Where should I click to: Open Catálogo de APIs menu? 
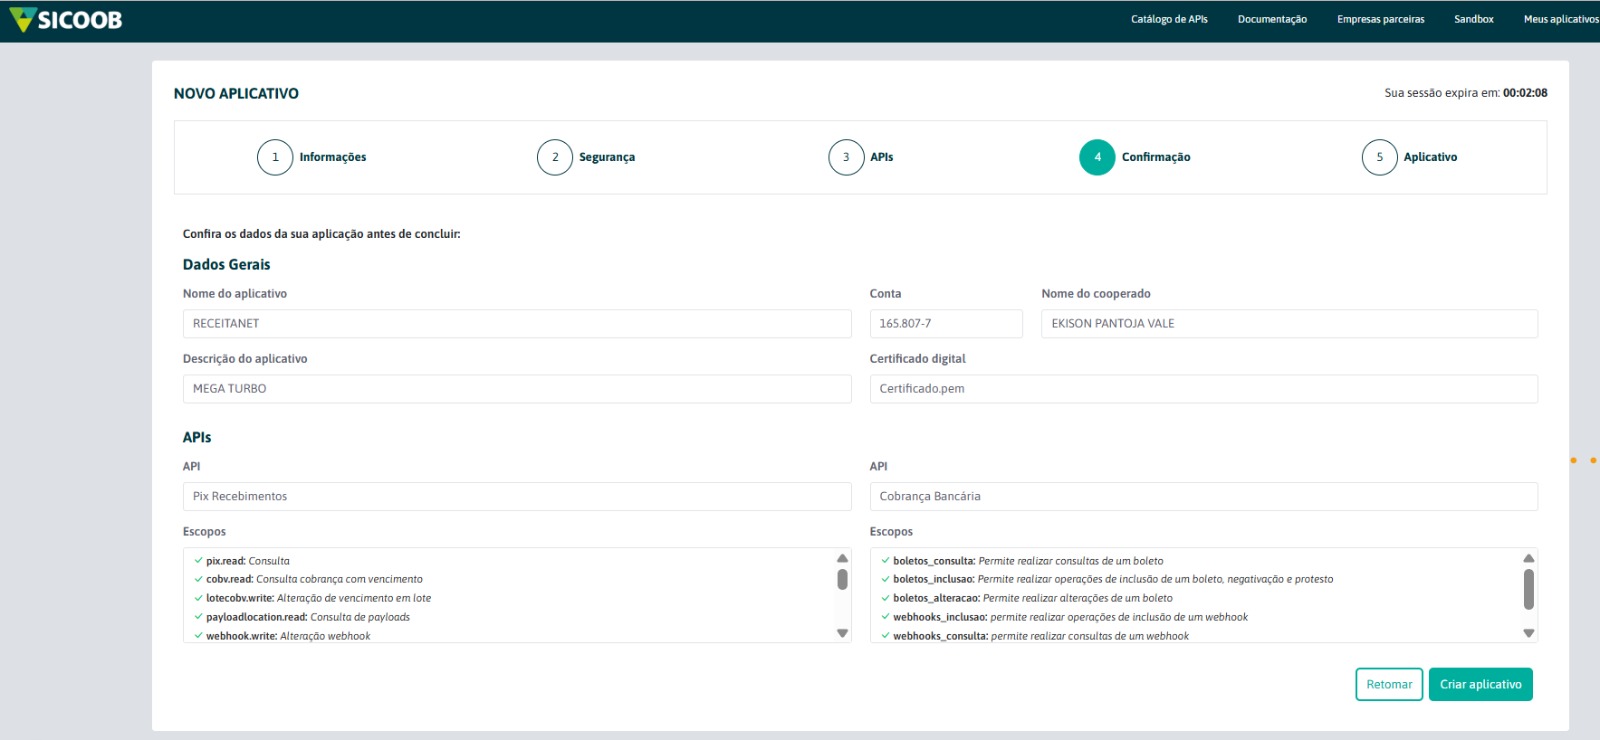point(1169,19)
